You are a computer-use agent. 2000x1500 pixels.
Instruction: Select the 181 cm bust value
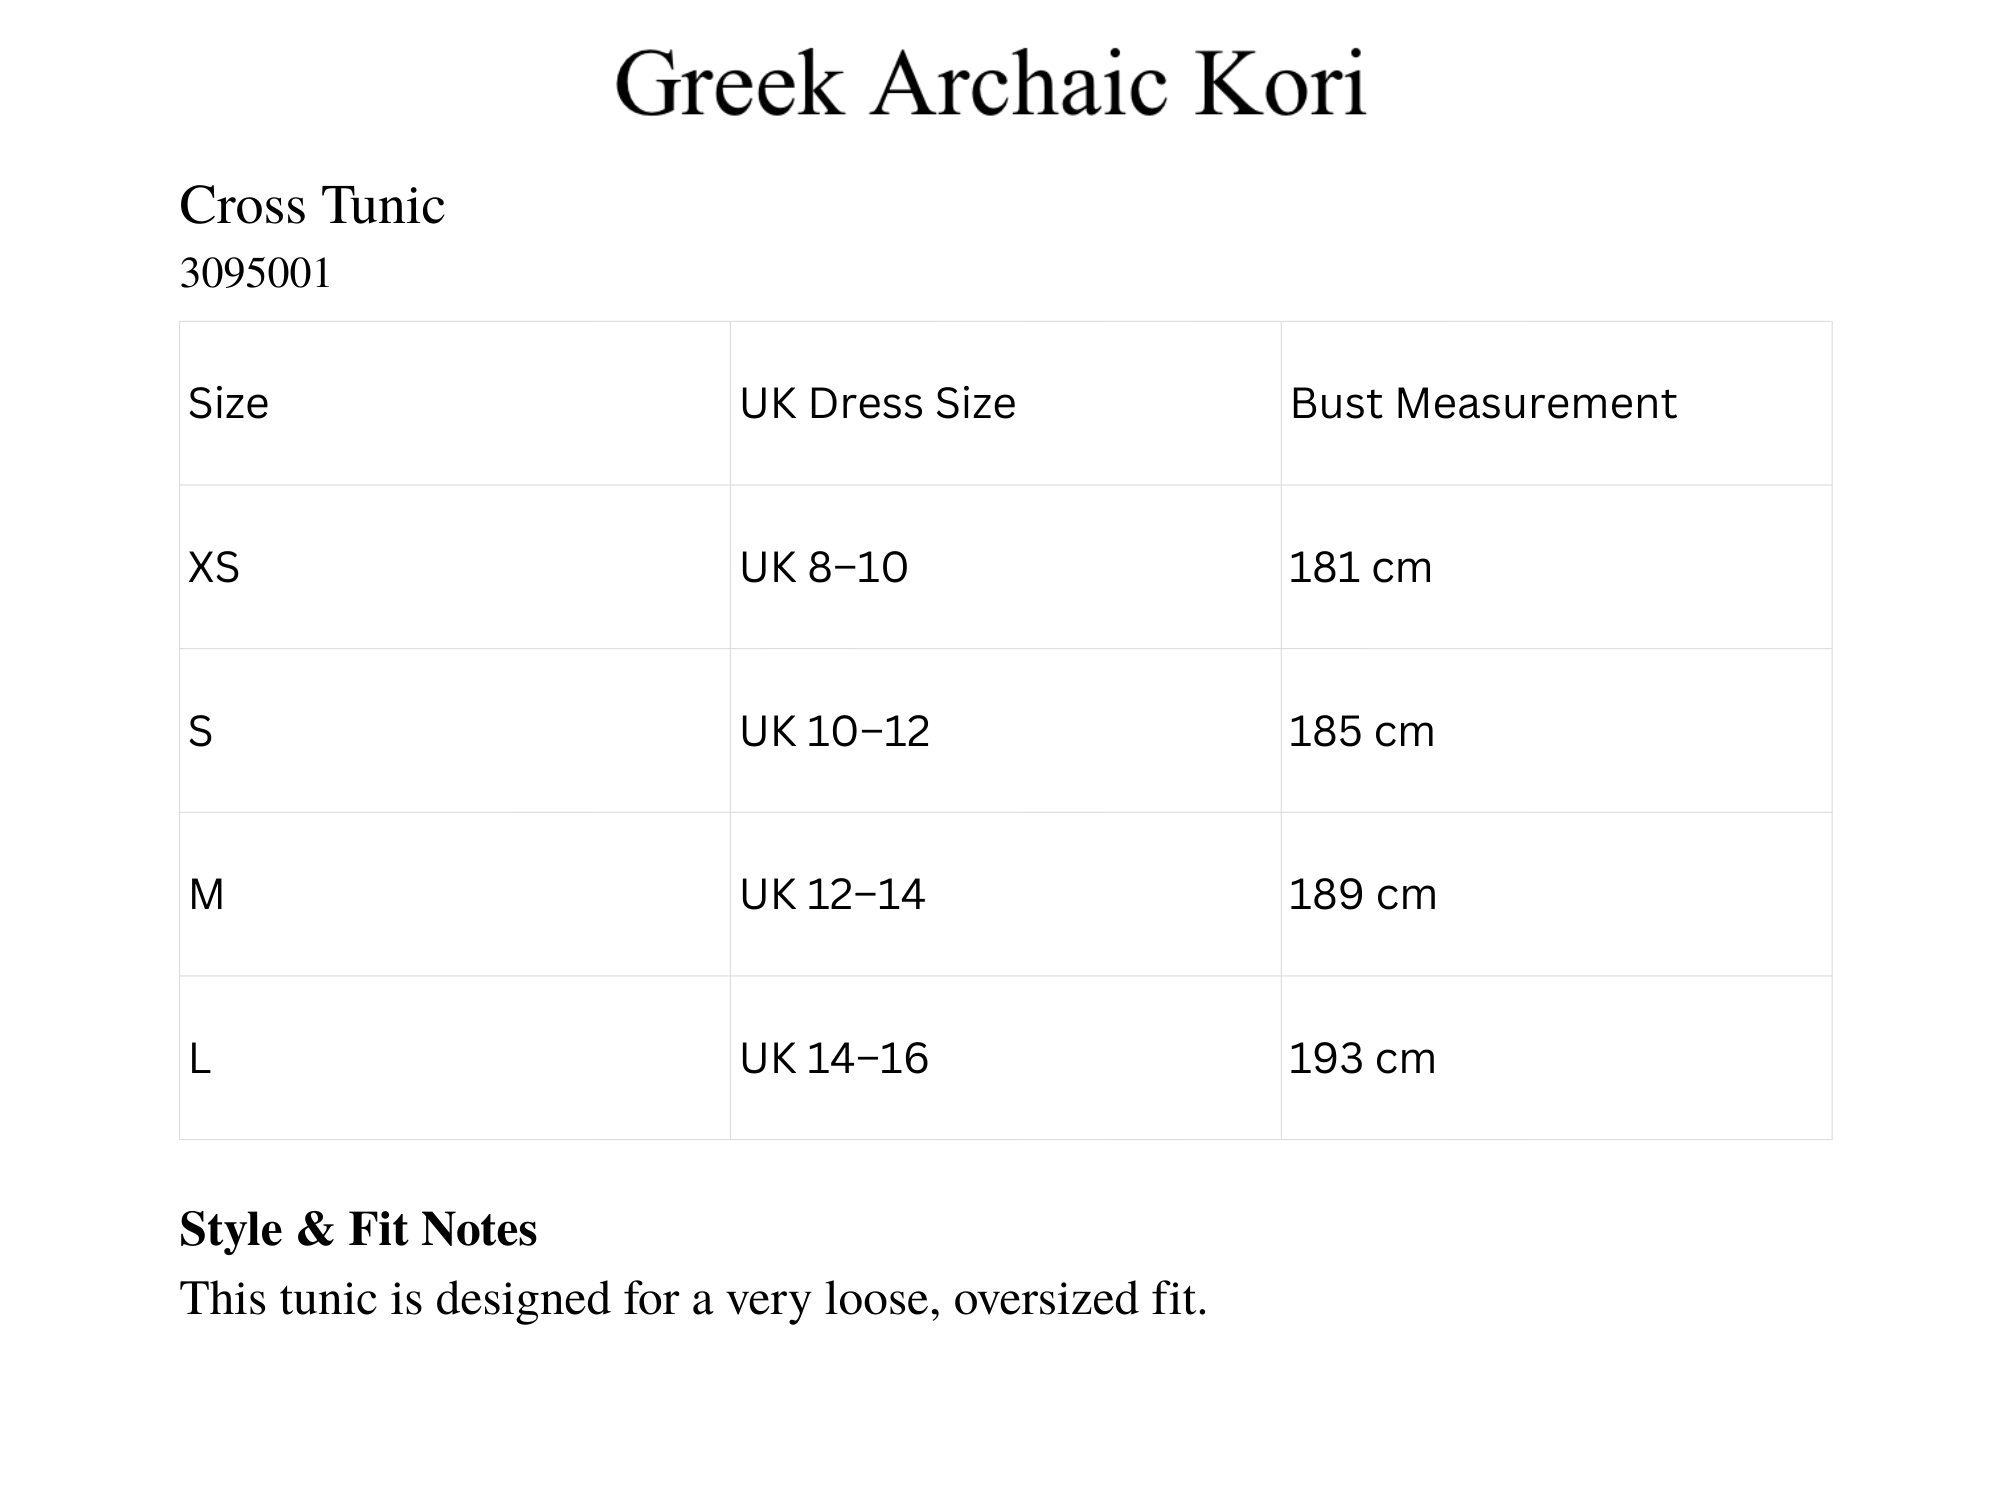1360,568
